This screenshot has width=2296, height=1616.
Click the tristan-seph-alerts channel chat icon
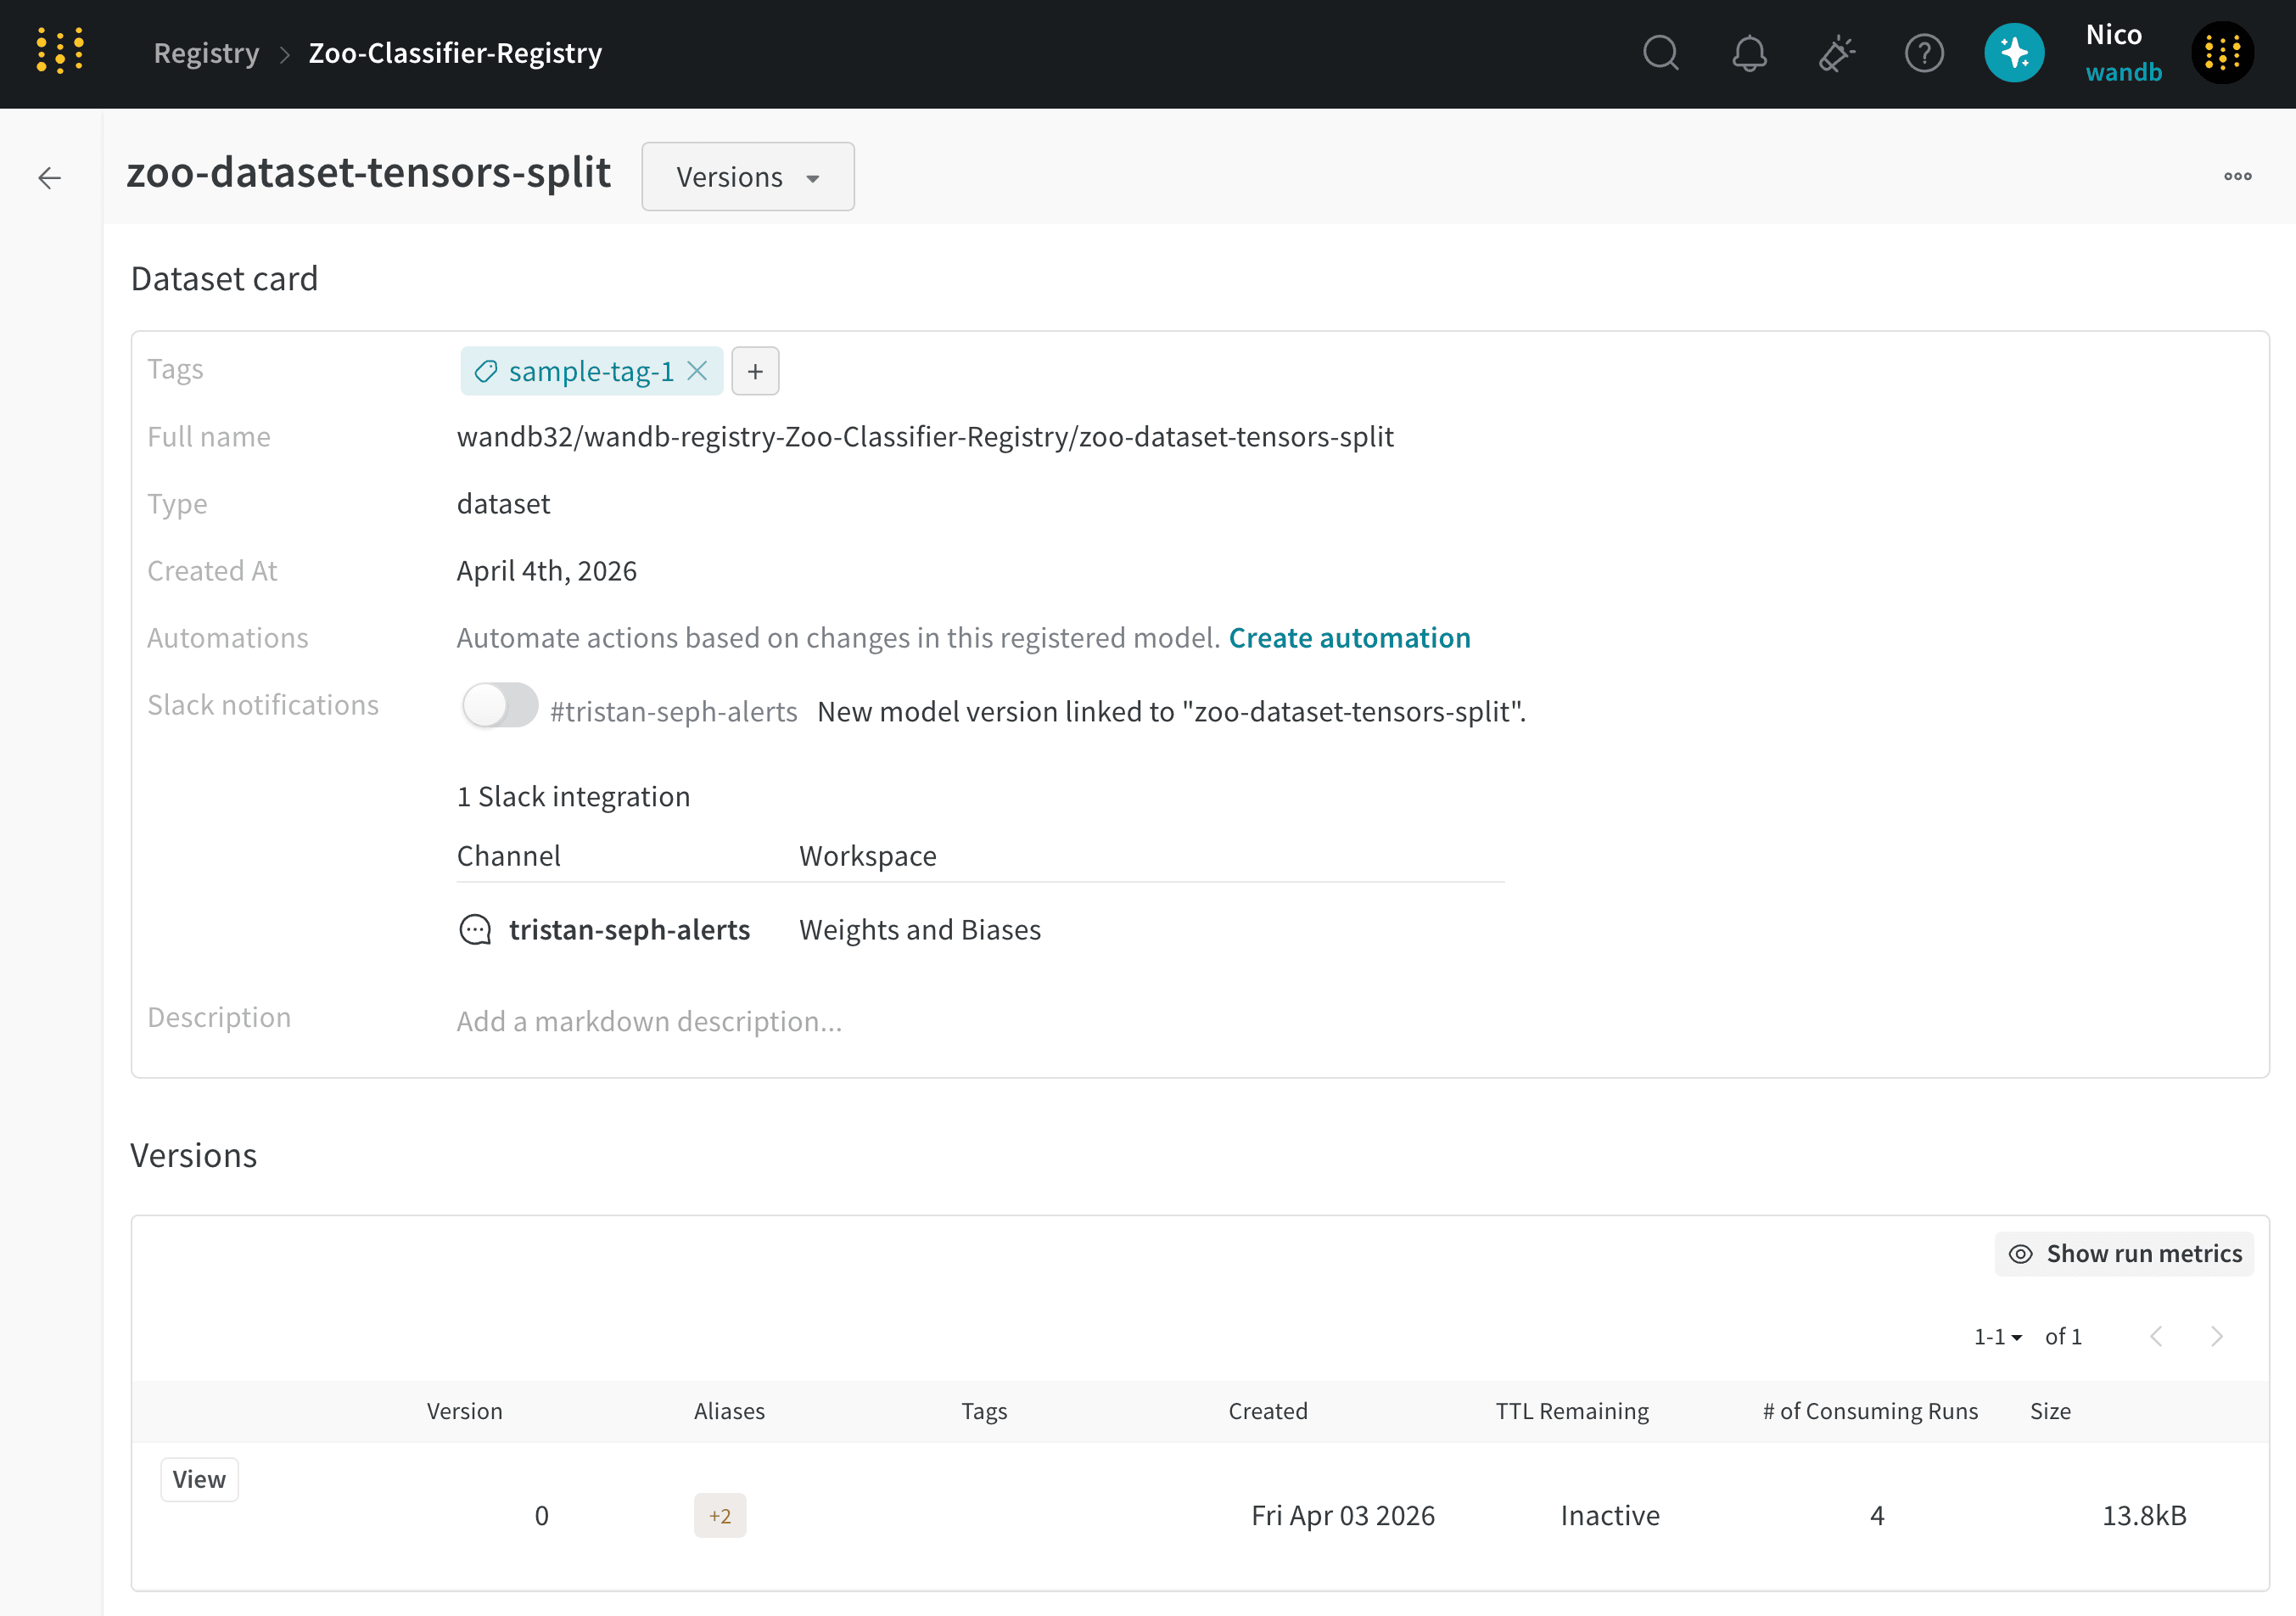[475, 930]
